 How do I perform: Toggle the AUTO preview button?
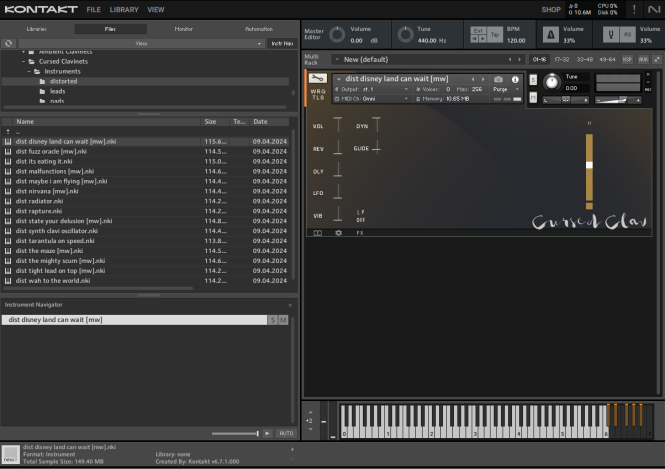285,433
